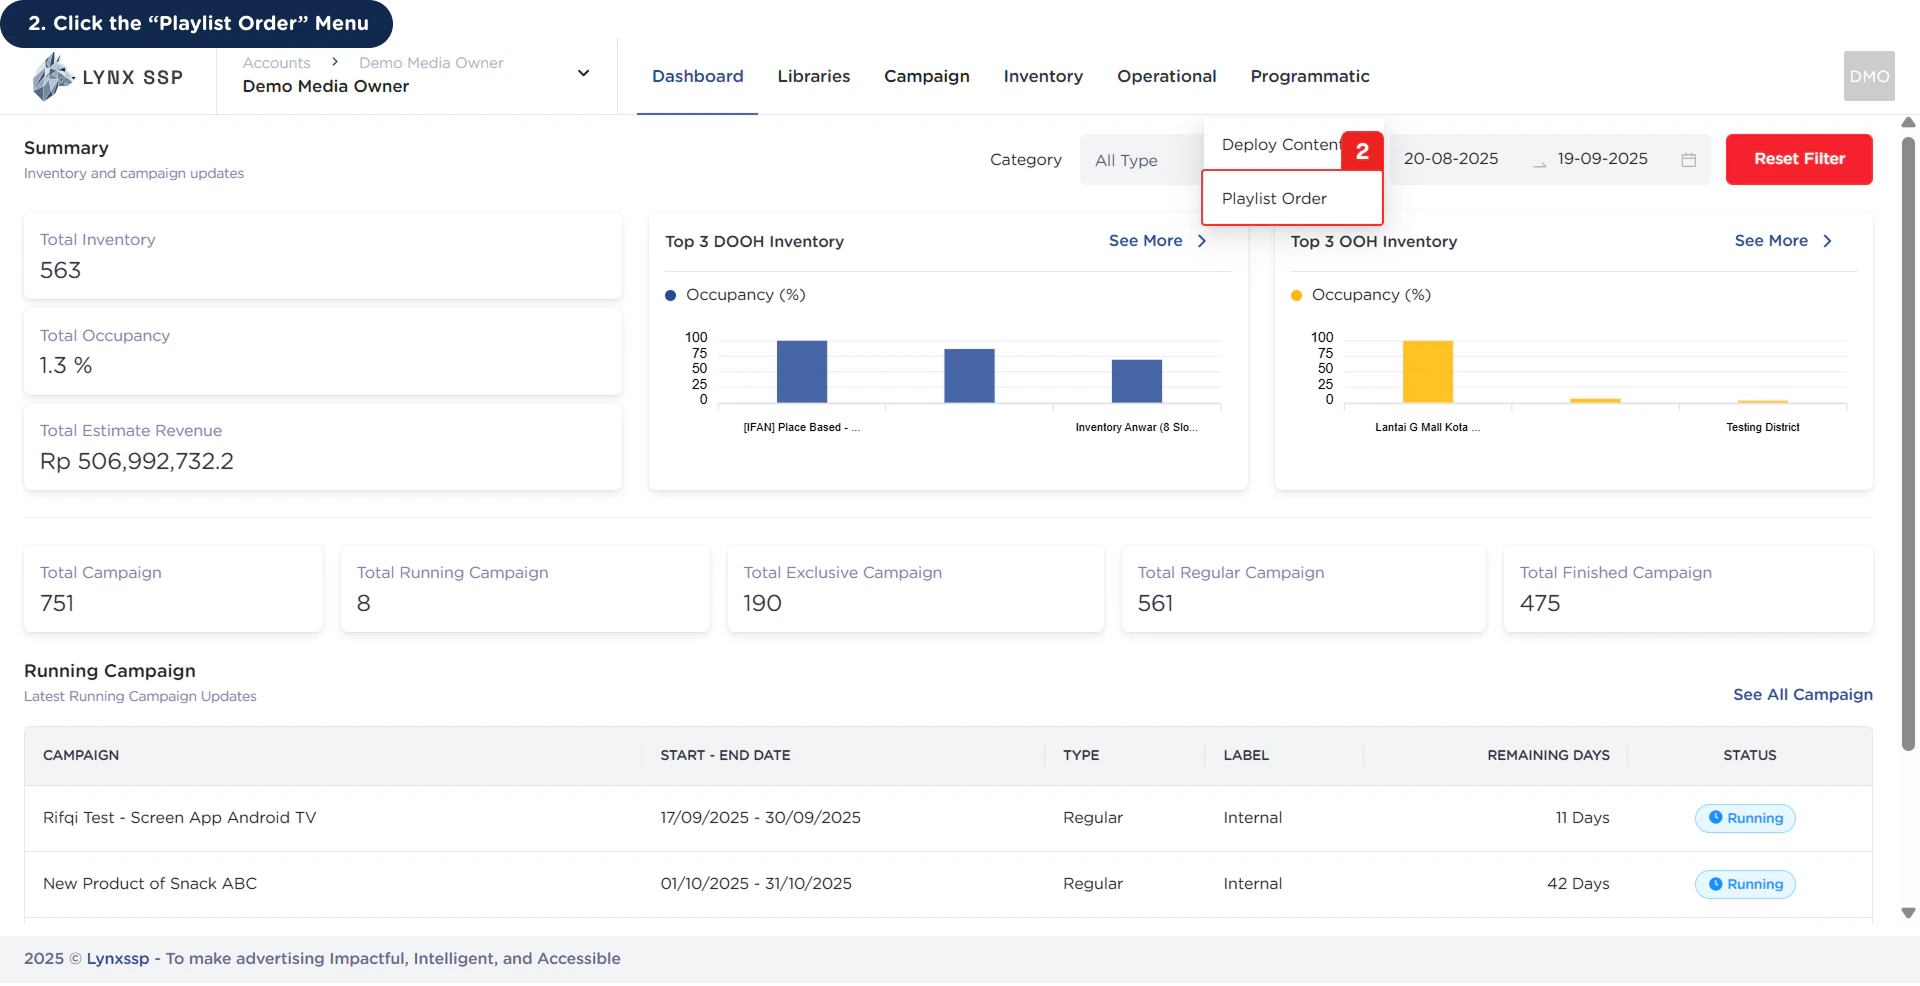The width and height of the screenshot is (1920, 986).
Task: Click the arrow next to DOOH See More
Action: coord(1202,241)
